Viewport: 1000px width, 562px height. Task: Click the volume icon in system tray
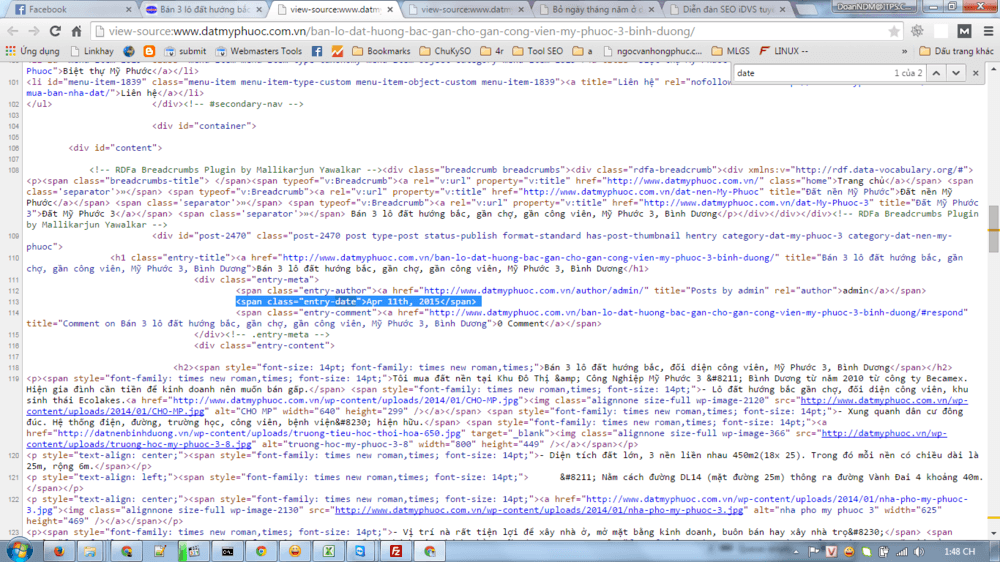[x=919, y=552]
